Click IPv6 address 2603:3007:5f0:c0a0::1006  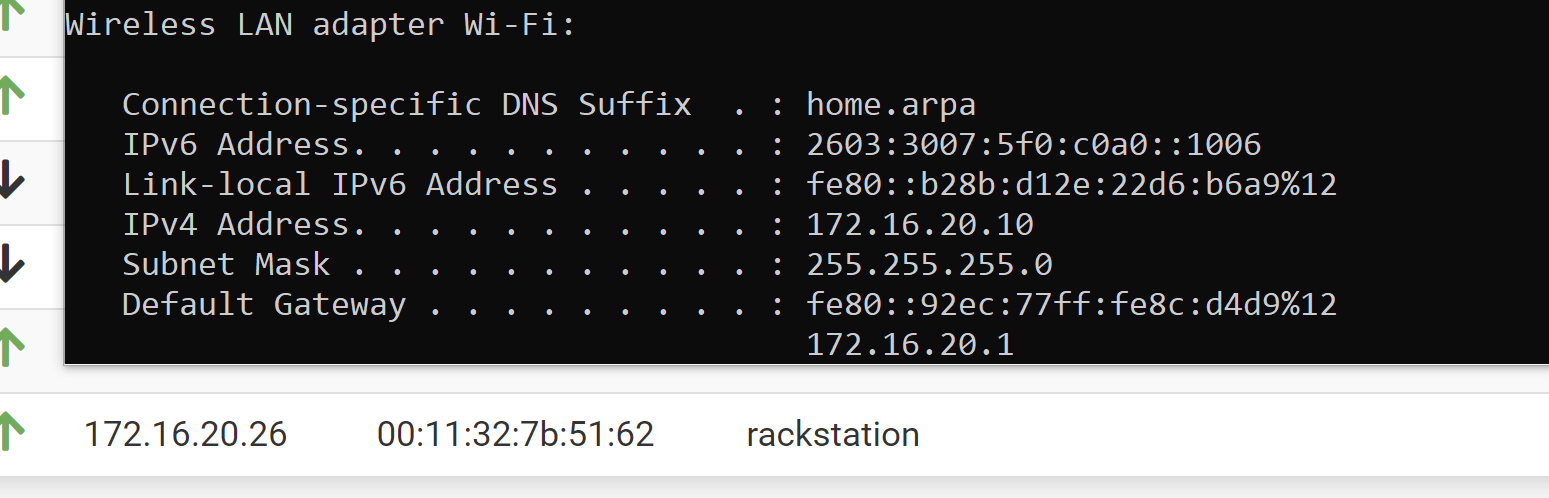(1034, 145)
